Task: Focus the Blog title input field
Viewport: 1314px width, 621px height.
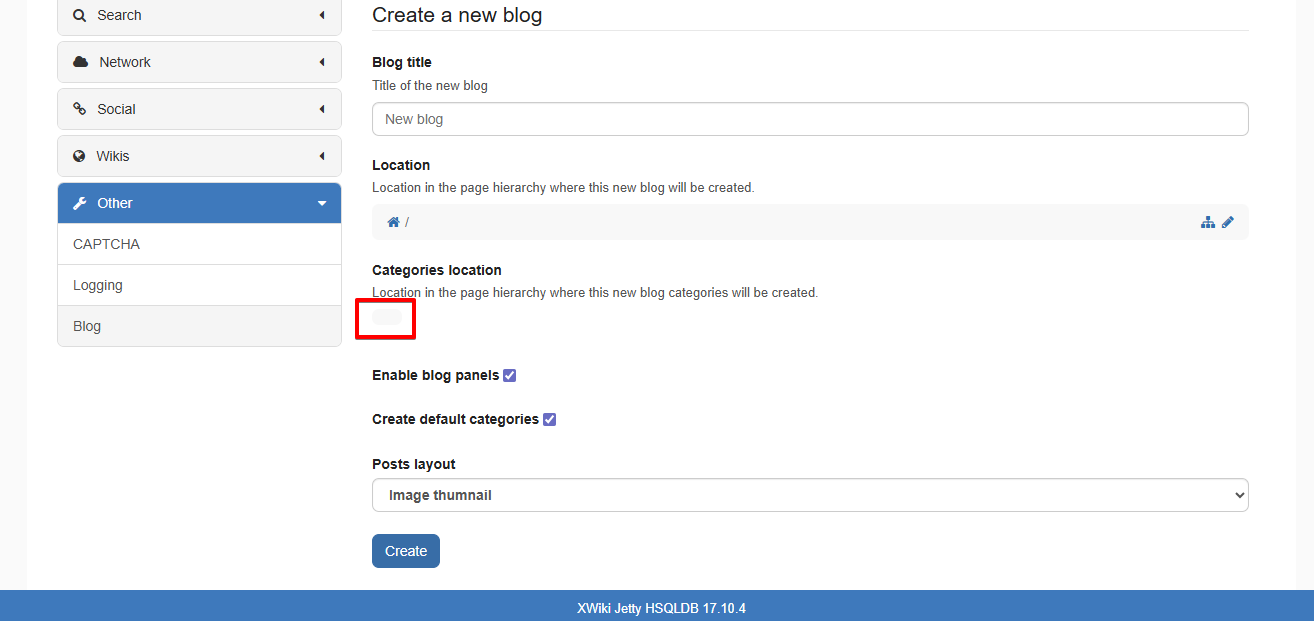Action: click(x=810, y=119)
